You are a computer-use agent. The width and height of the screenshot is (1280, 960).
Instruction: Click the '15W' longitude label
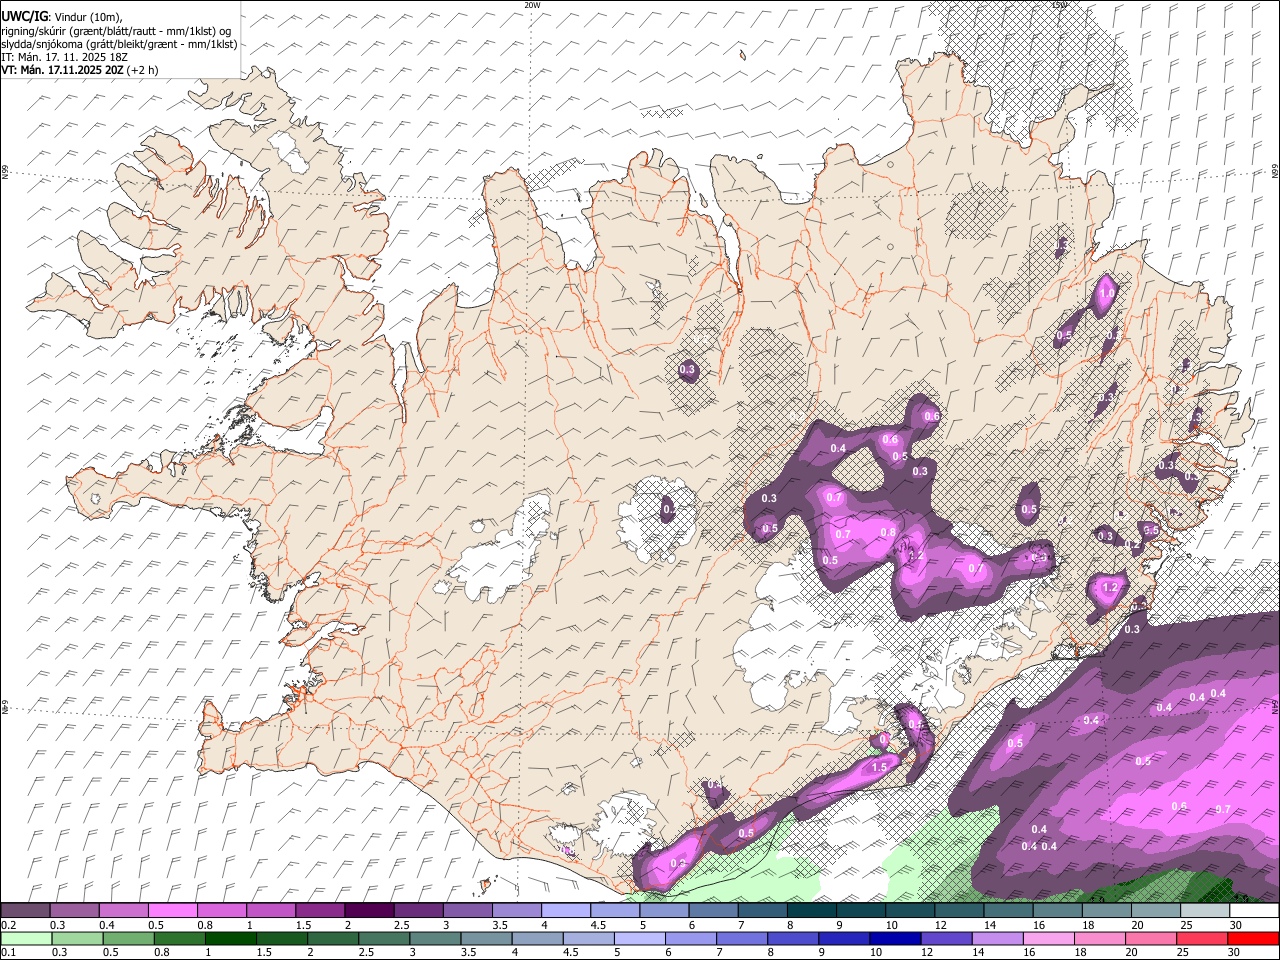1060,5
